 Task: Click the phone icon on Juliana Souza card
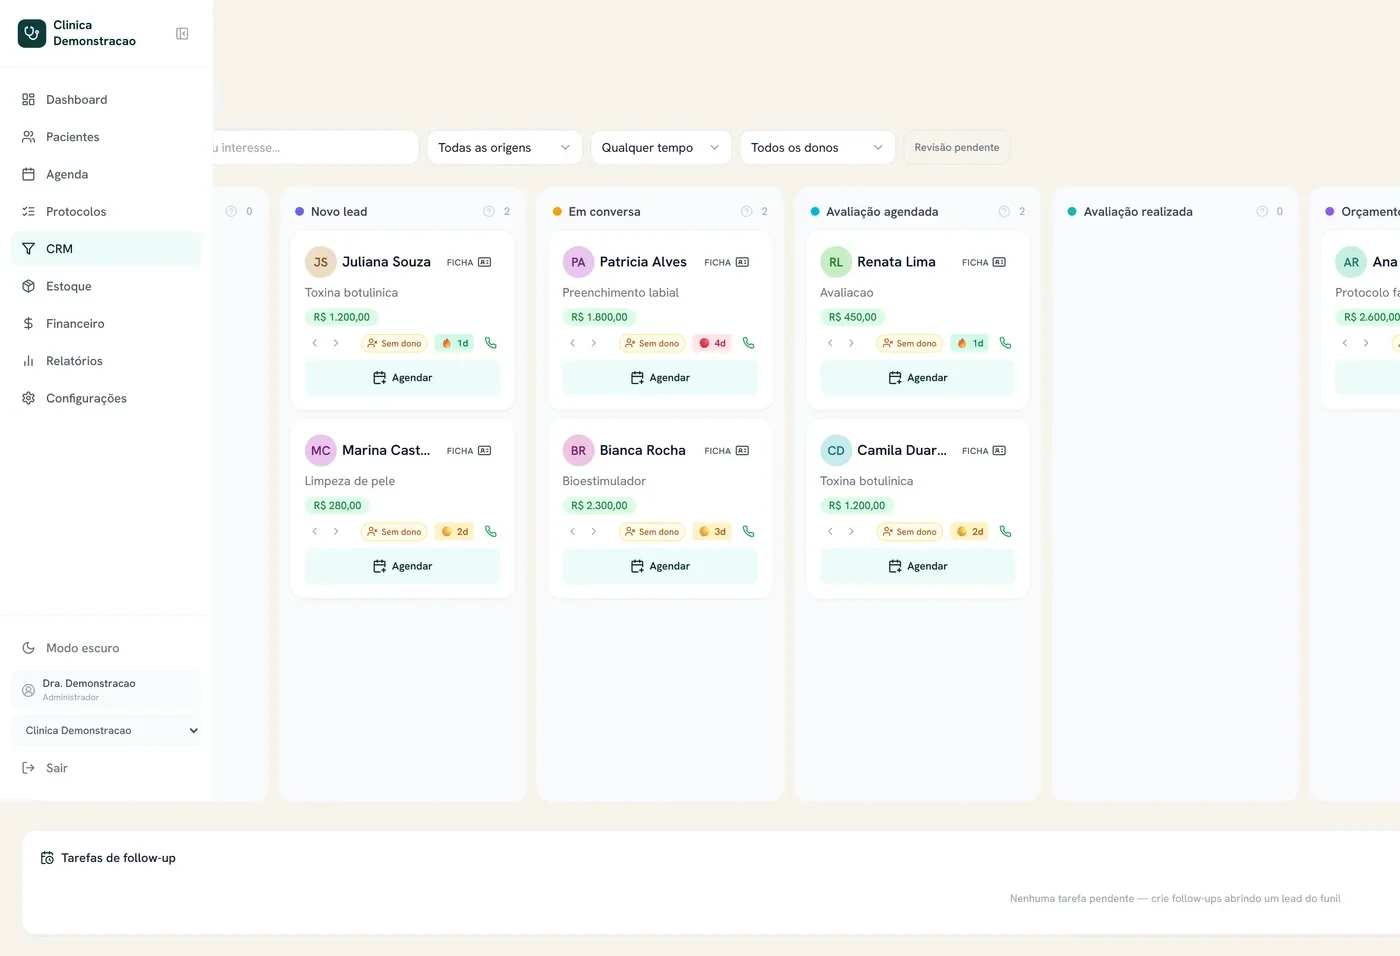(491, 343)
